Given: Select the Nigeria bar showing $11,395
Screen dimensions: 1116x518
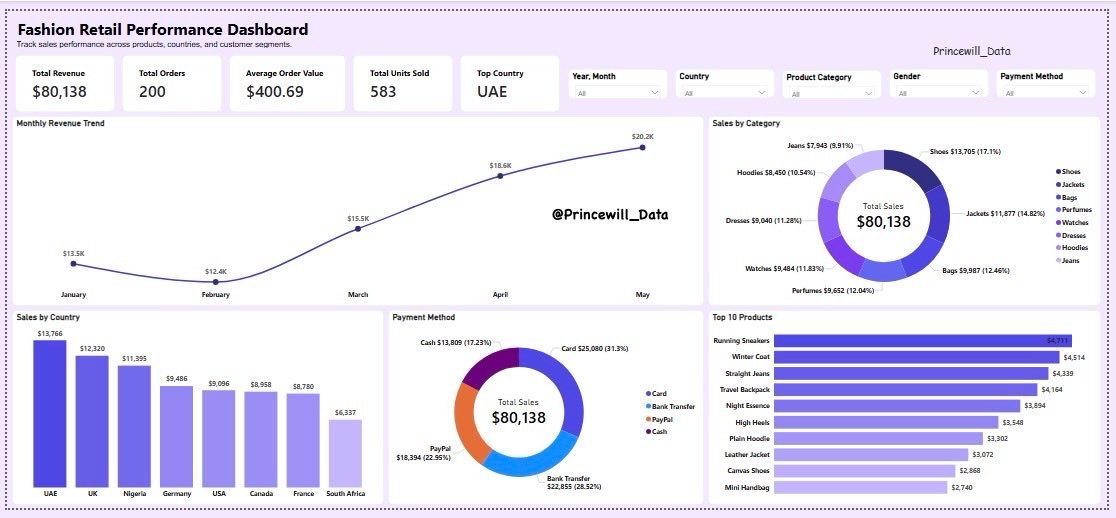Looking at the screenshot, I should coord(134,426).
